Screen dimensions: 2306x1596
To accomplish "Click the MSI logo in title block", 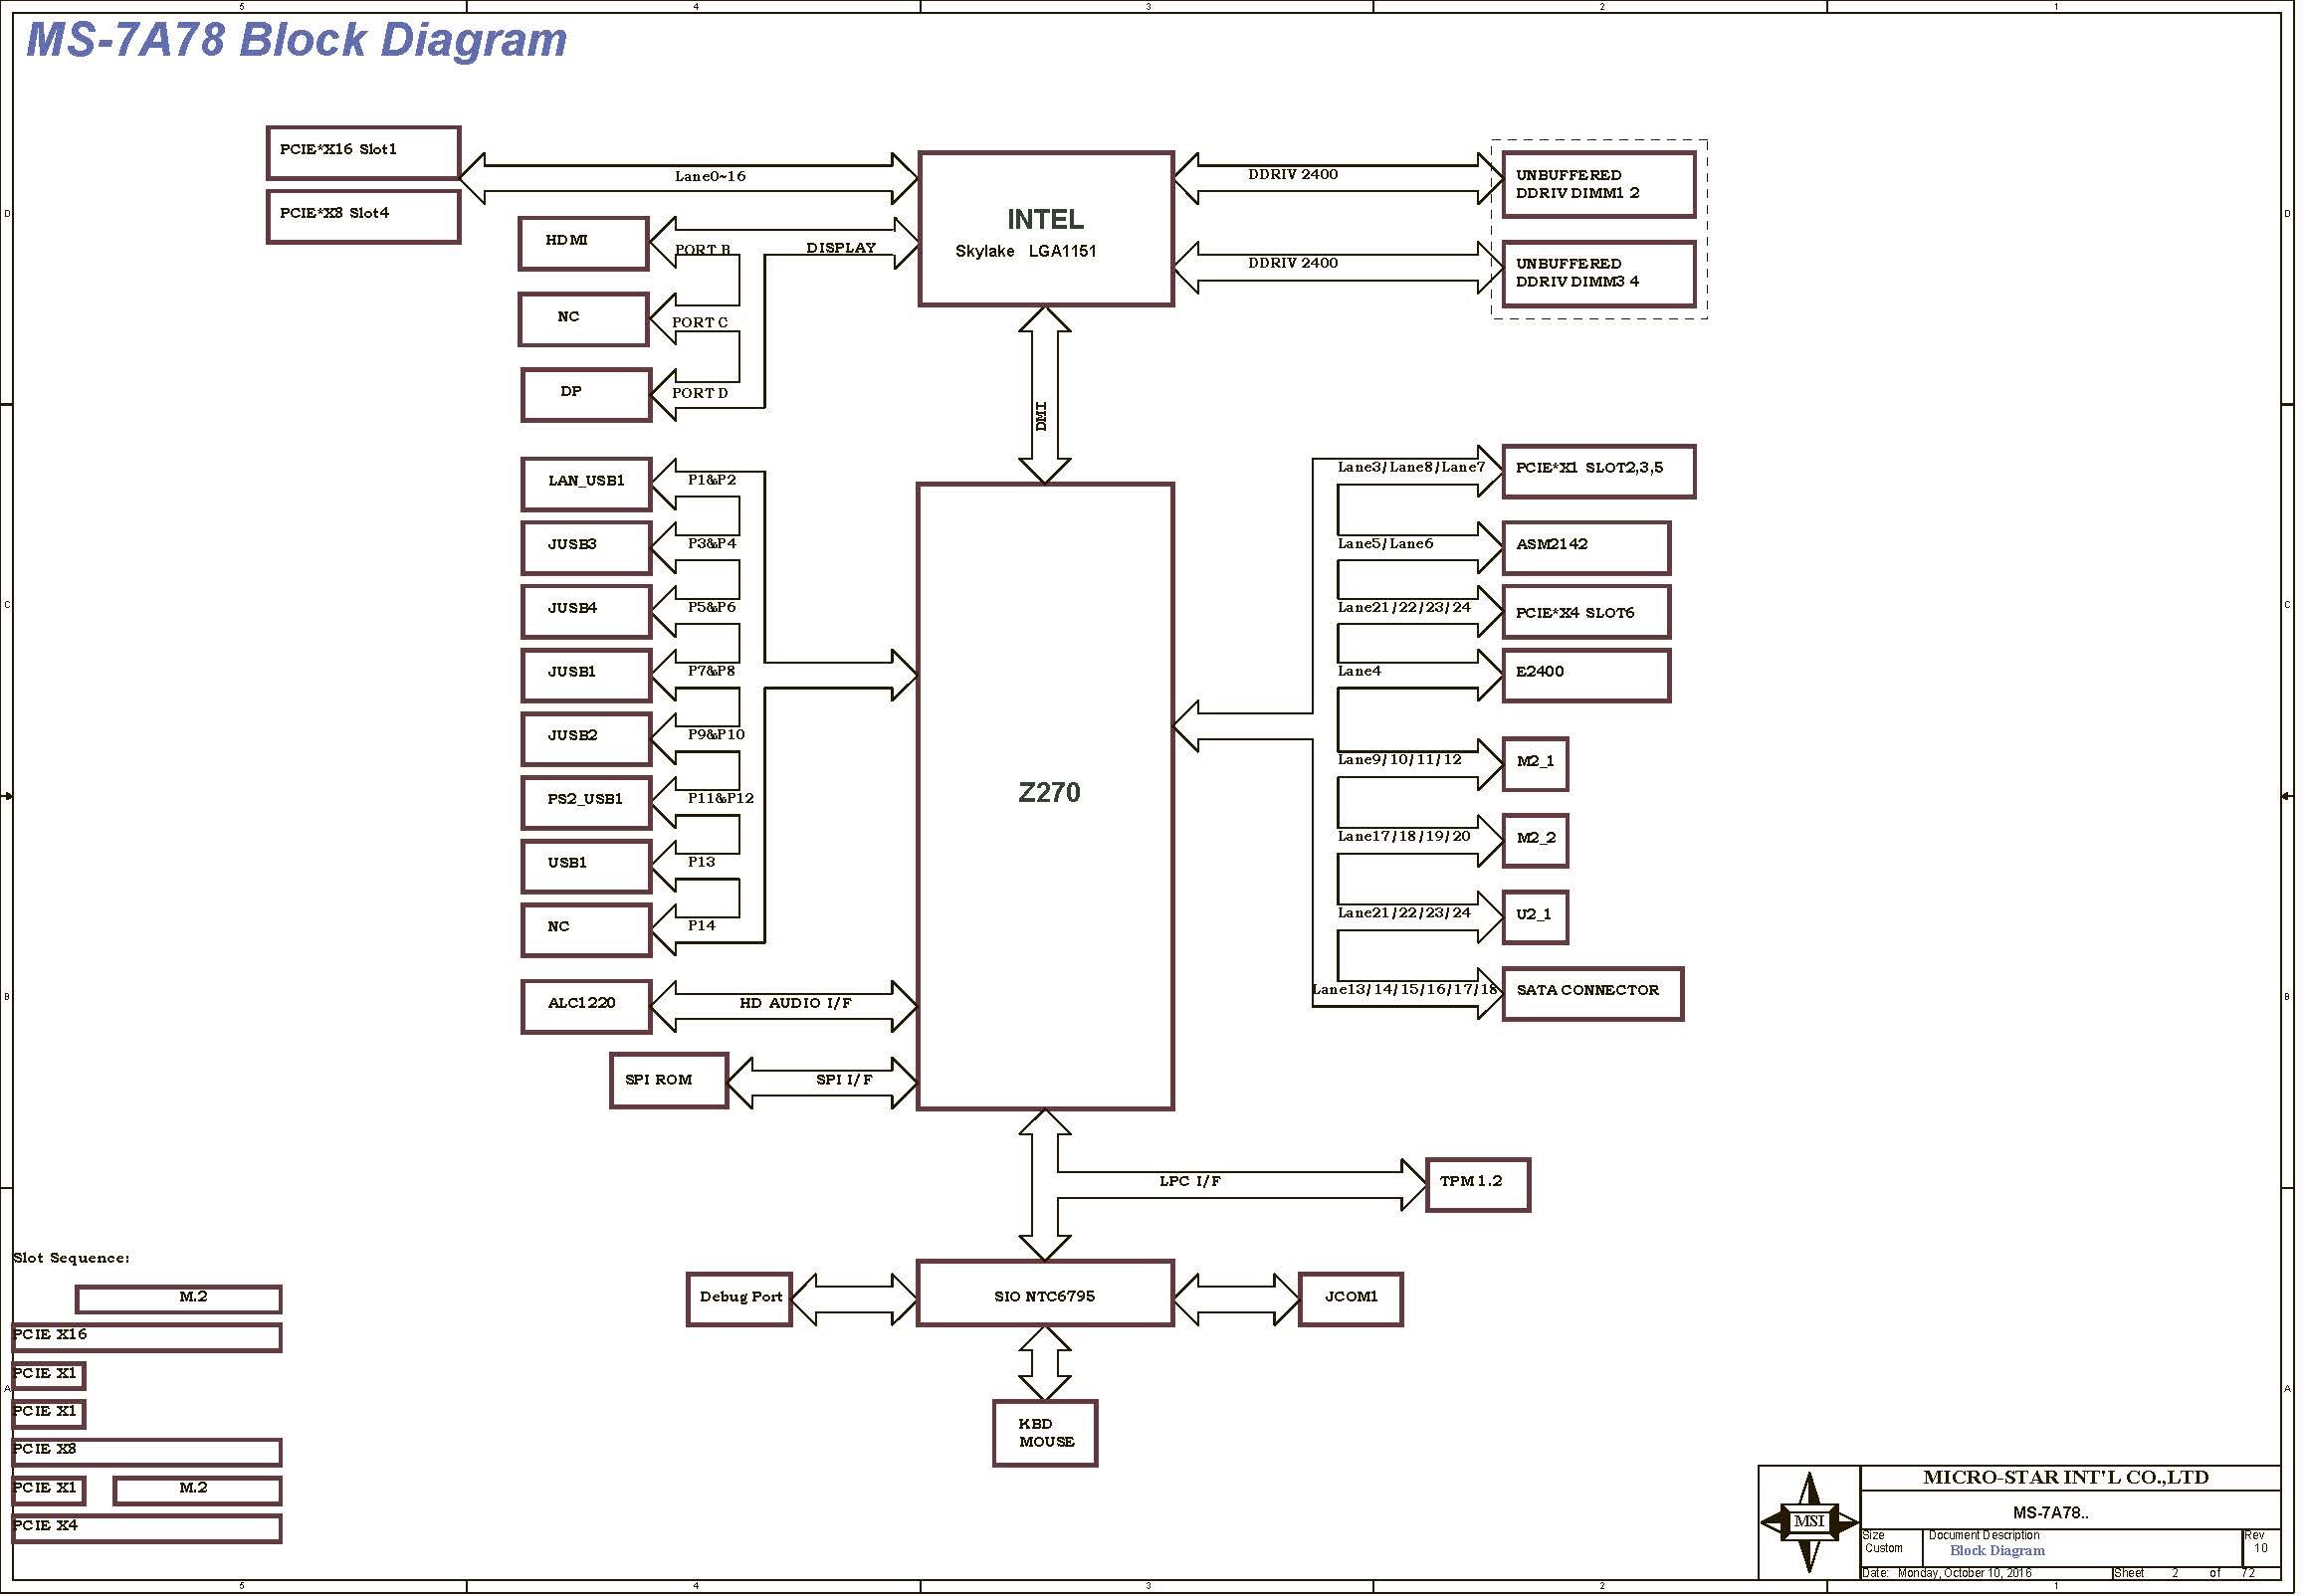I will click(1808, 1521).
